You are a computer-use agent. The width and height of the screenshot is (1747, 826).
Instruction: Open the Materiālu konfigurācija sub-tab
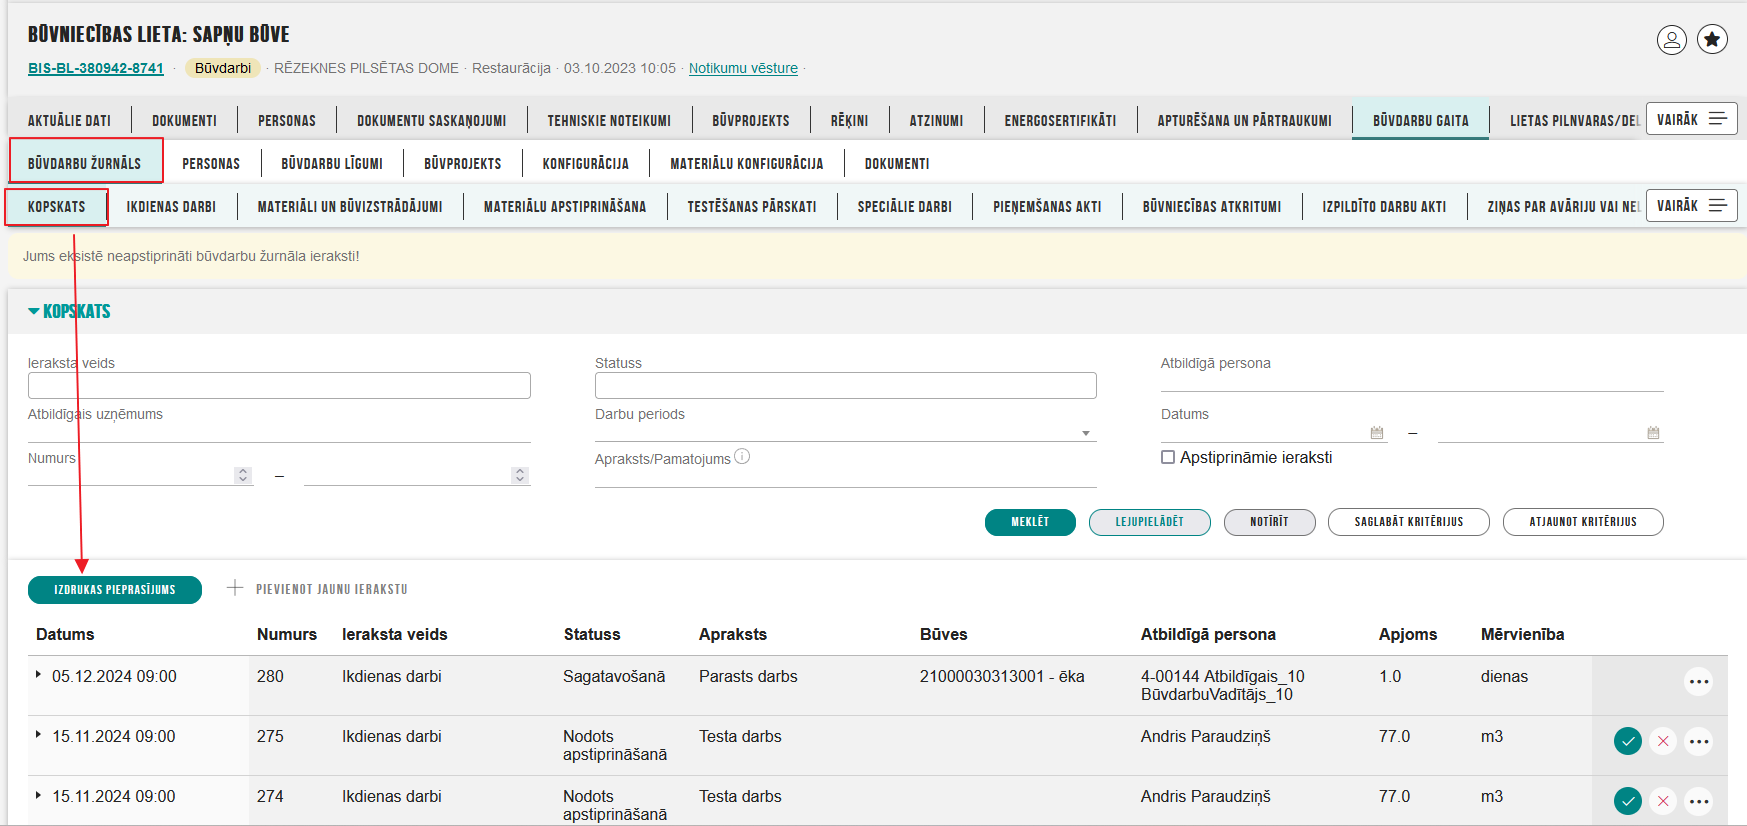(746, 163)
